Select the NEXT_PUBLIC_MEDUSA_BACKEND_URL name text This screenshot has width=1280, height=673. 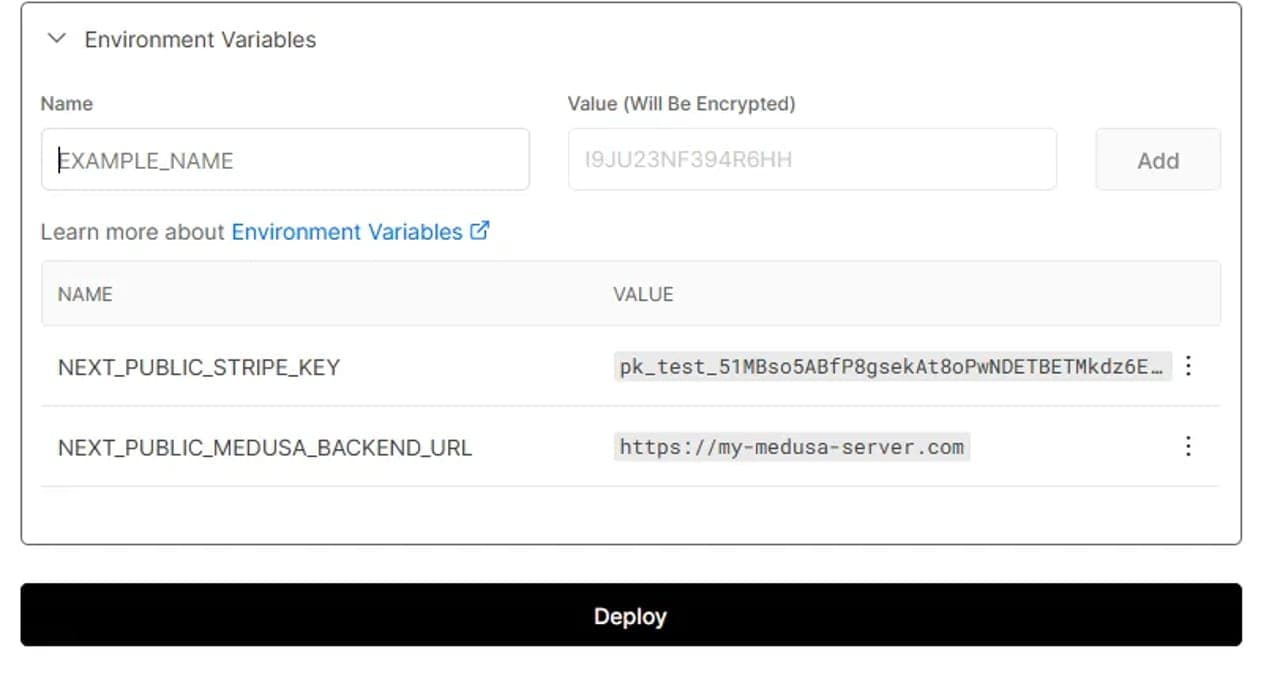click(265, 447)
